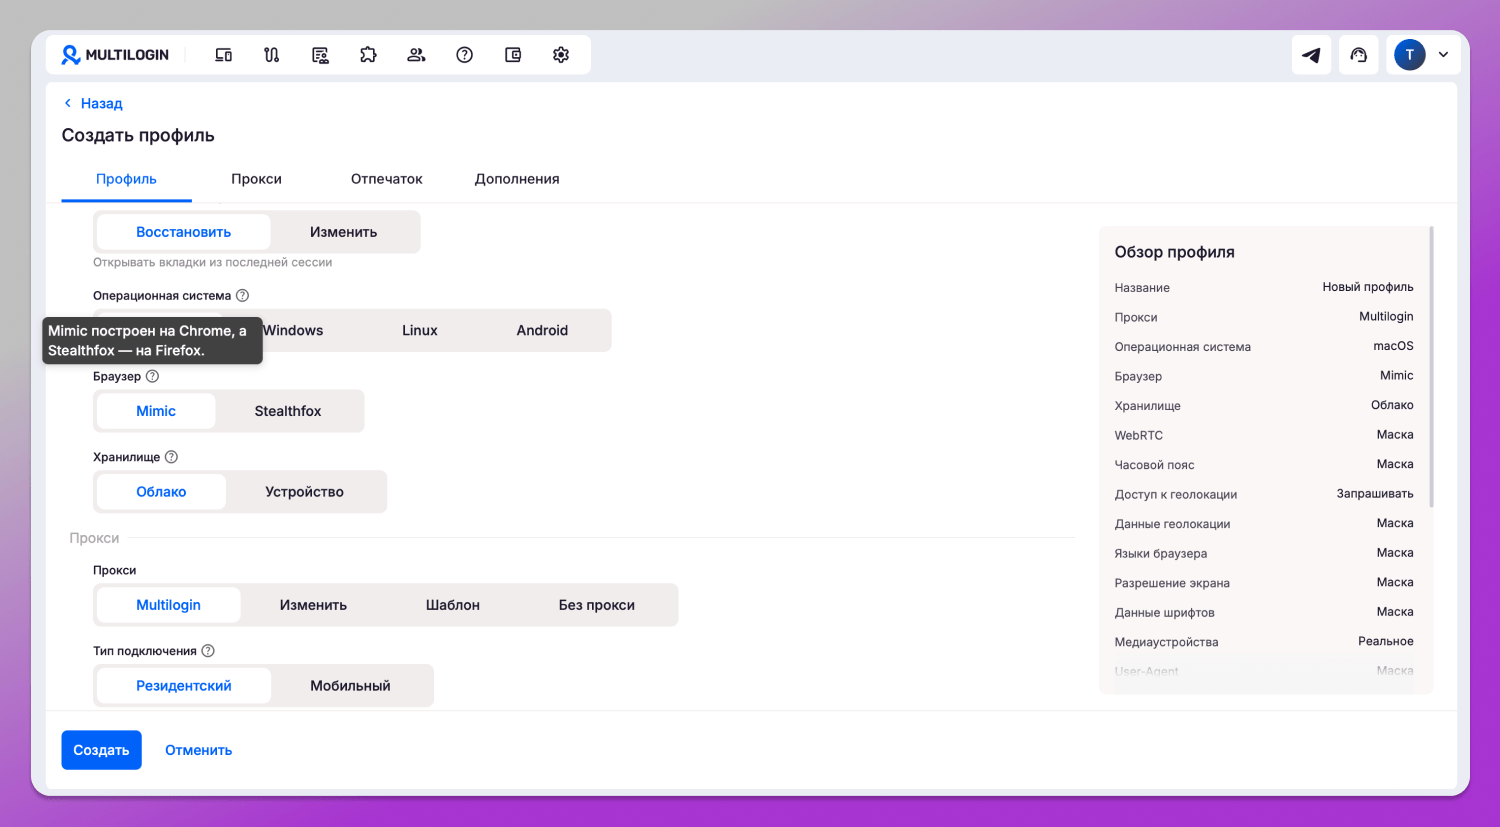This screenshot has width=1500, height=827.
Task: Click the Создать профиль page title
Action: [x=138, y=136]
